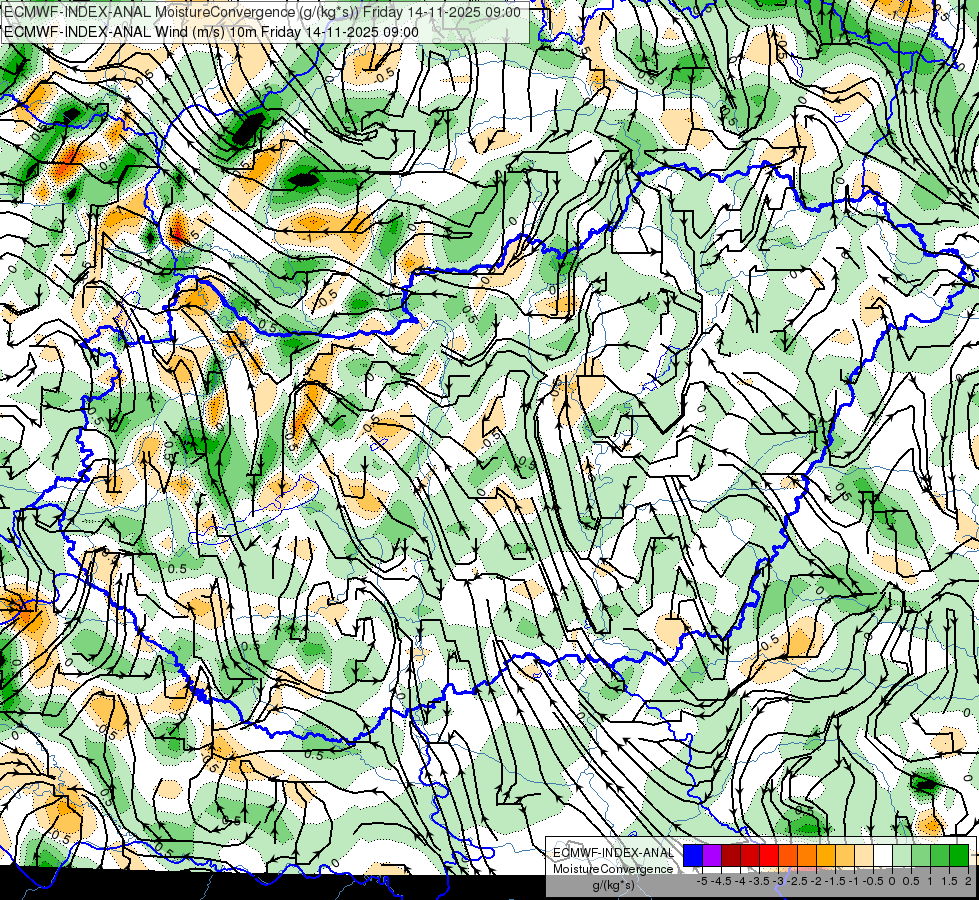979x900 pixels.
Task: Click the 1.5 tick label on the colorbar
Action: 949,881
